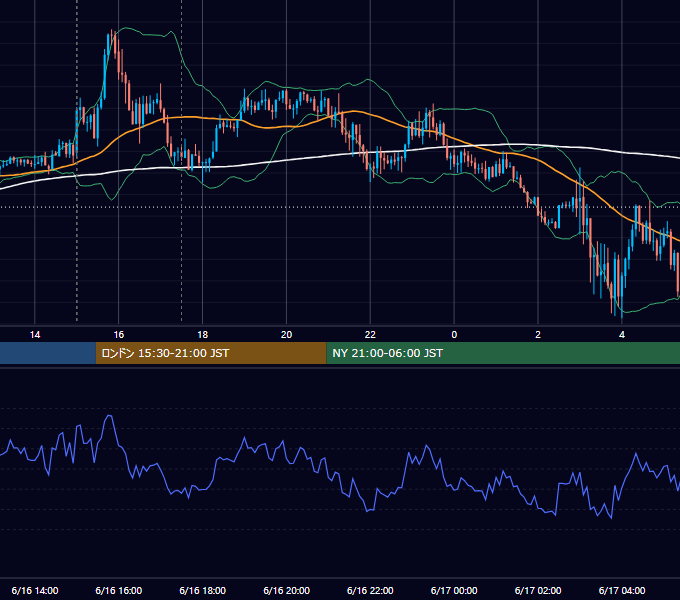Click the blue session bar before London
Viewport: 680px width, 600px height.
click(48, 353)
